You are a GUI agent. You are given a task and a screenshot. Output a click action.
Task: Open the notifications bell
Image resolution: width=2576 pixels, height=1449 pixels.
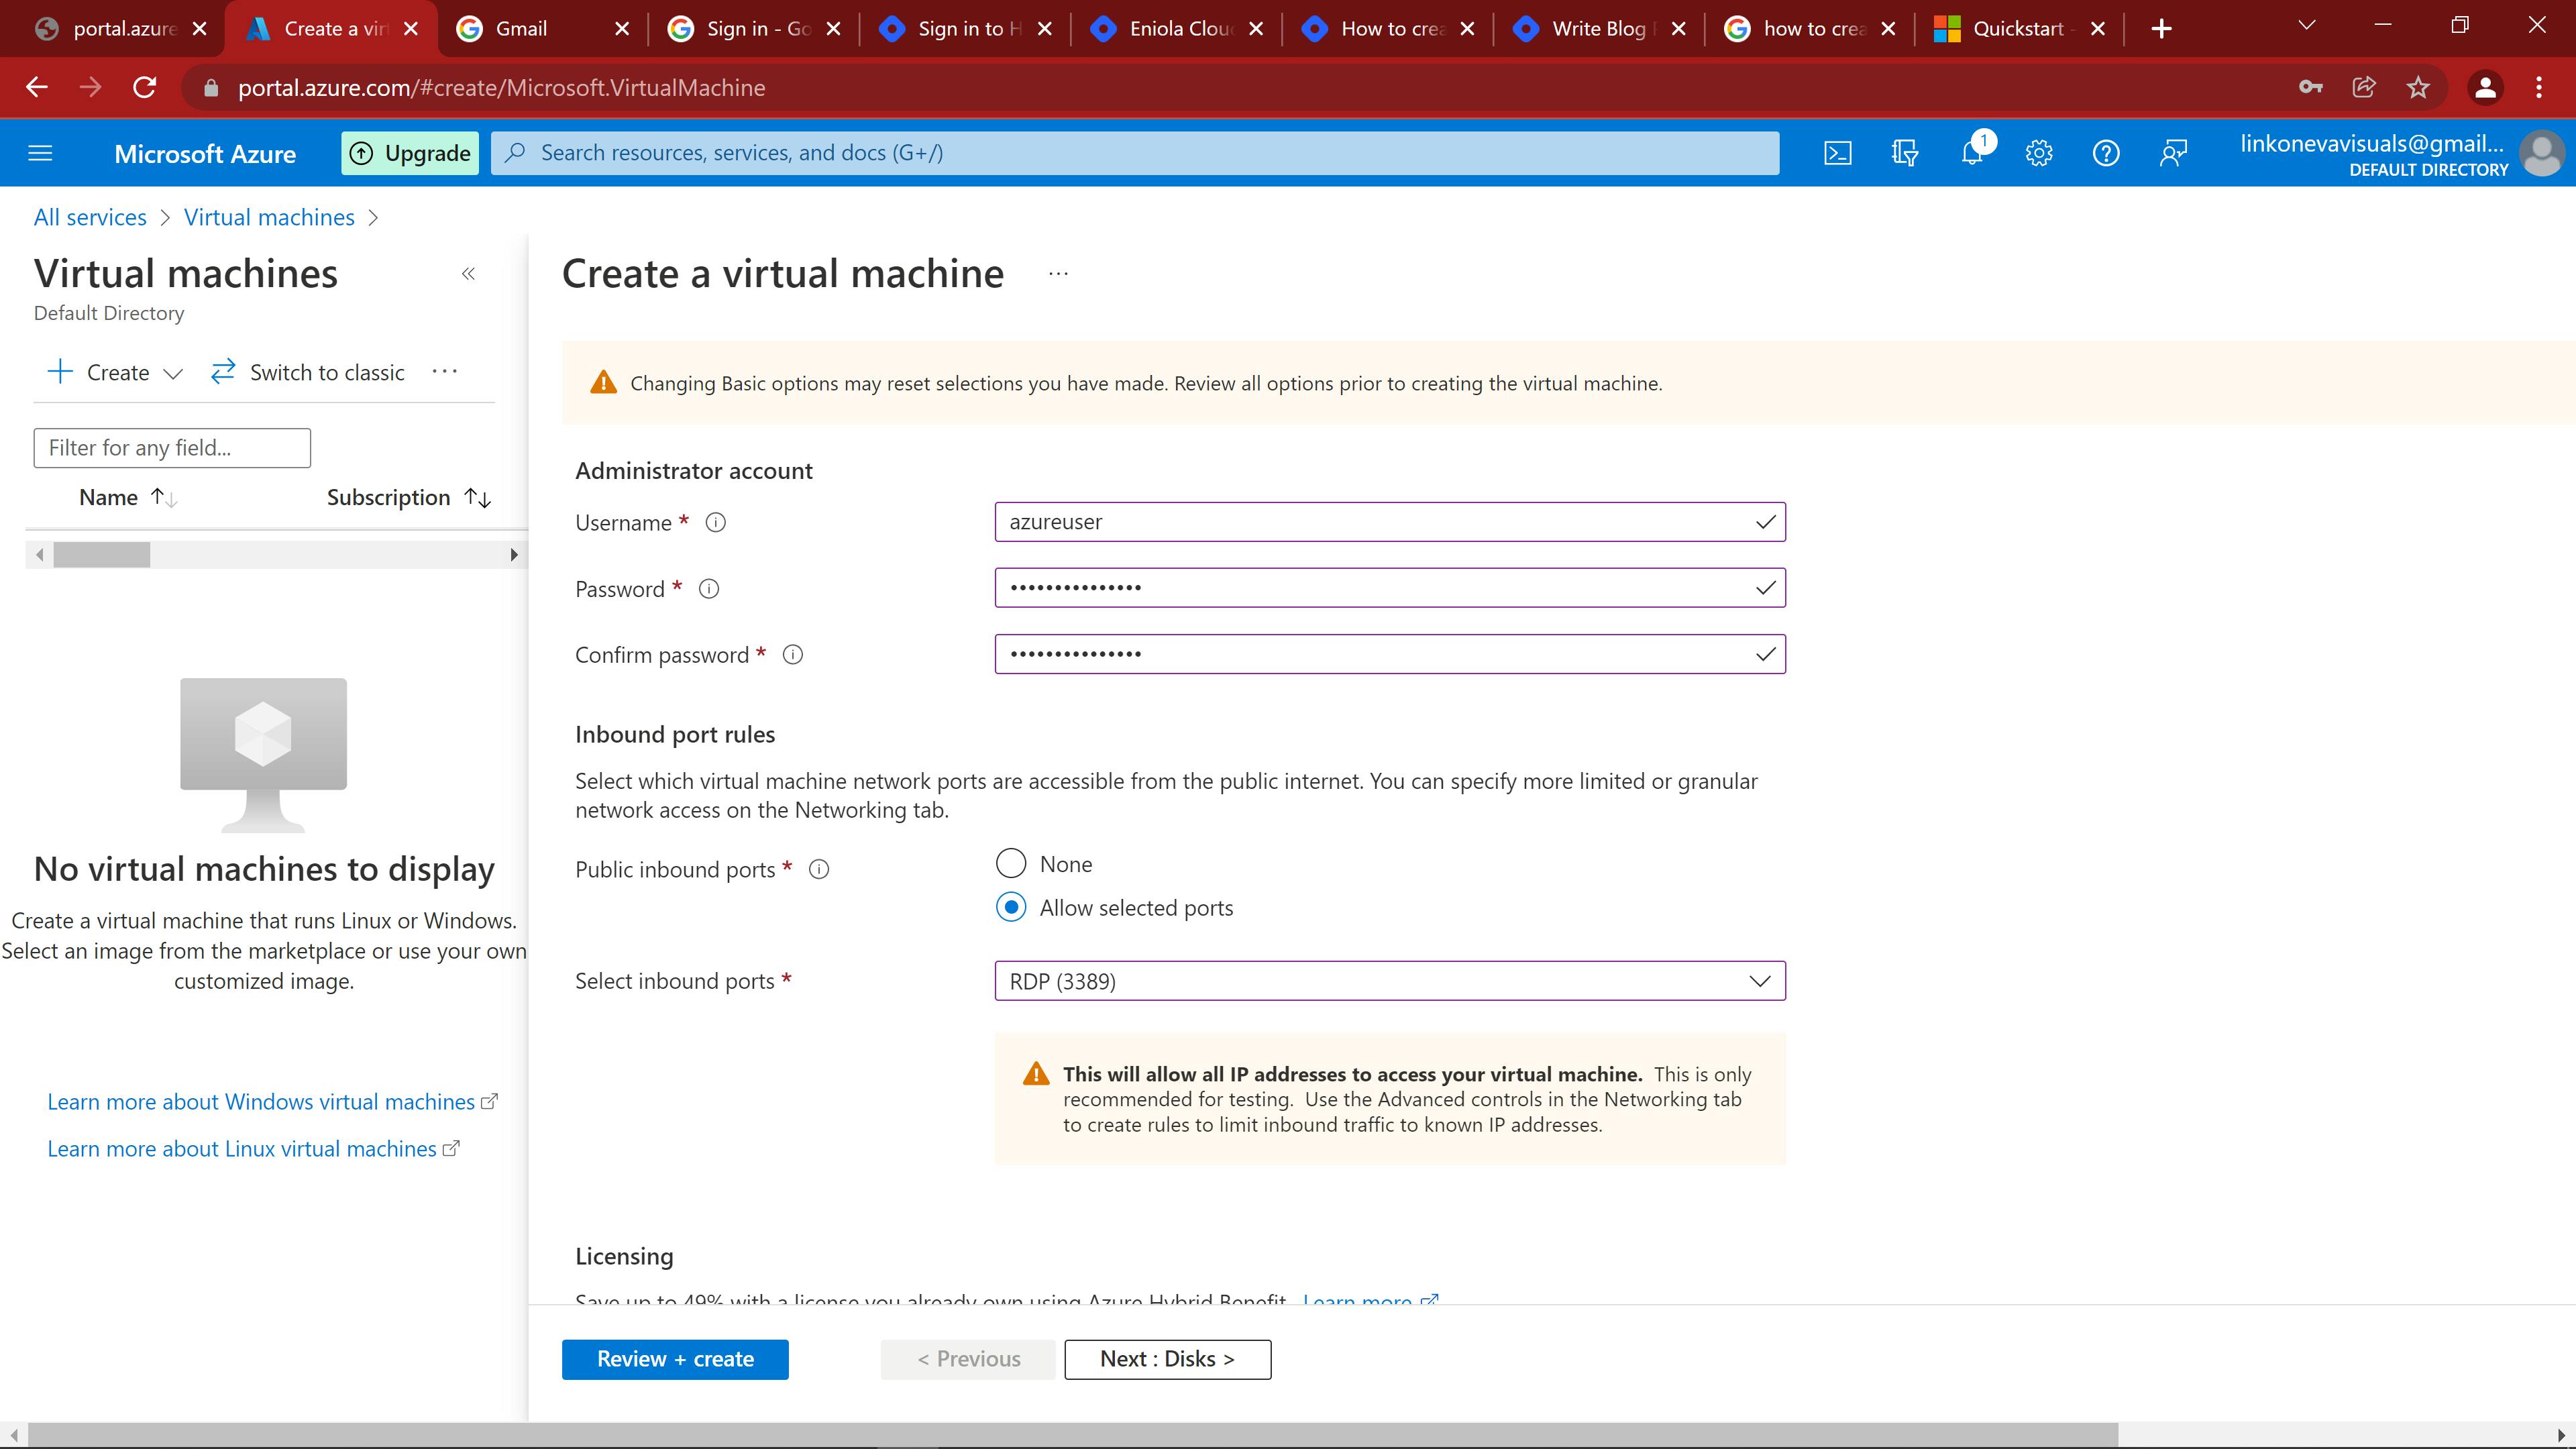(x=1972, y=153)
